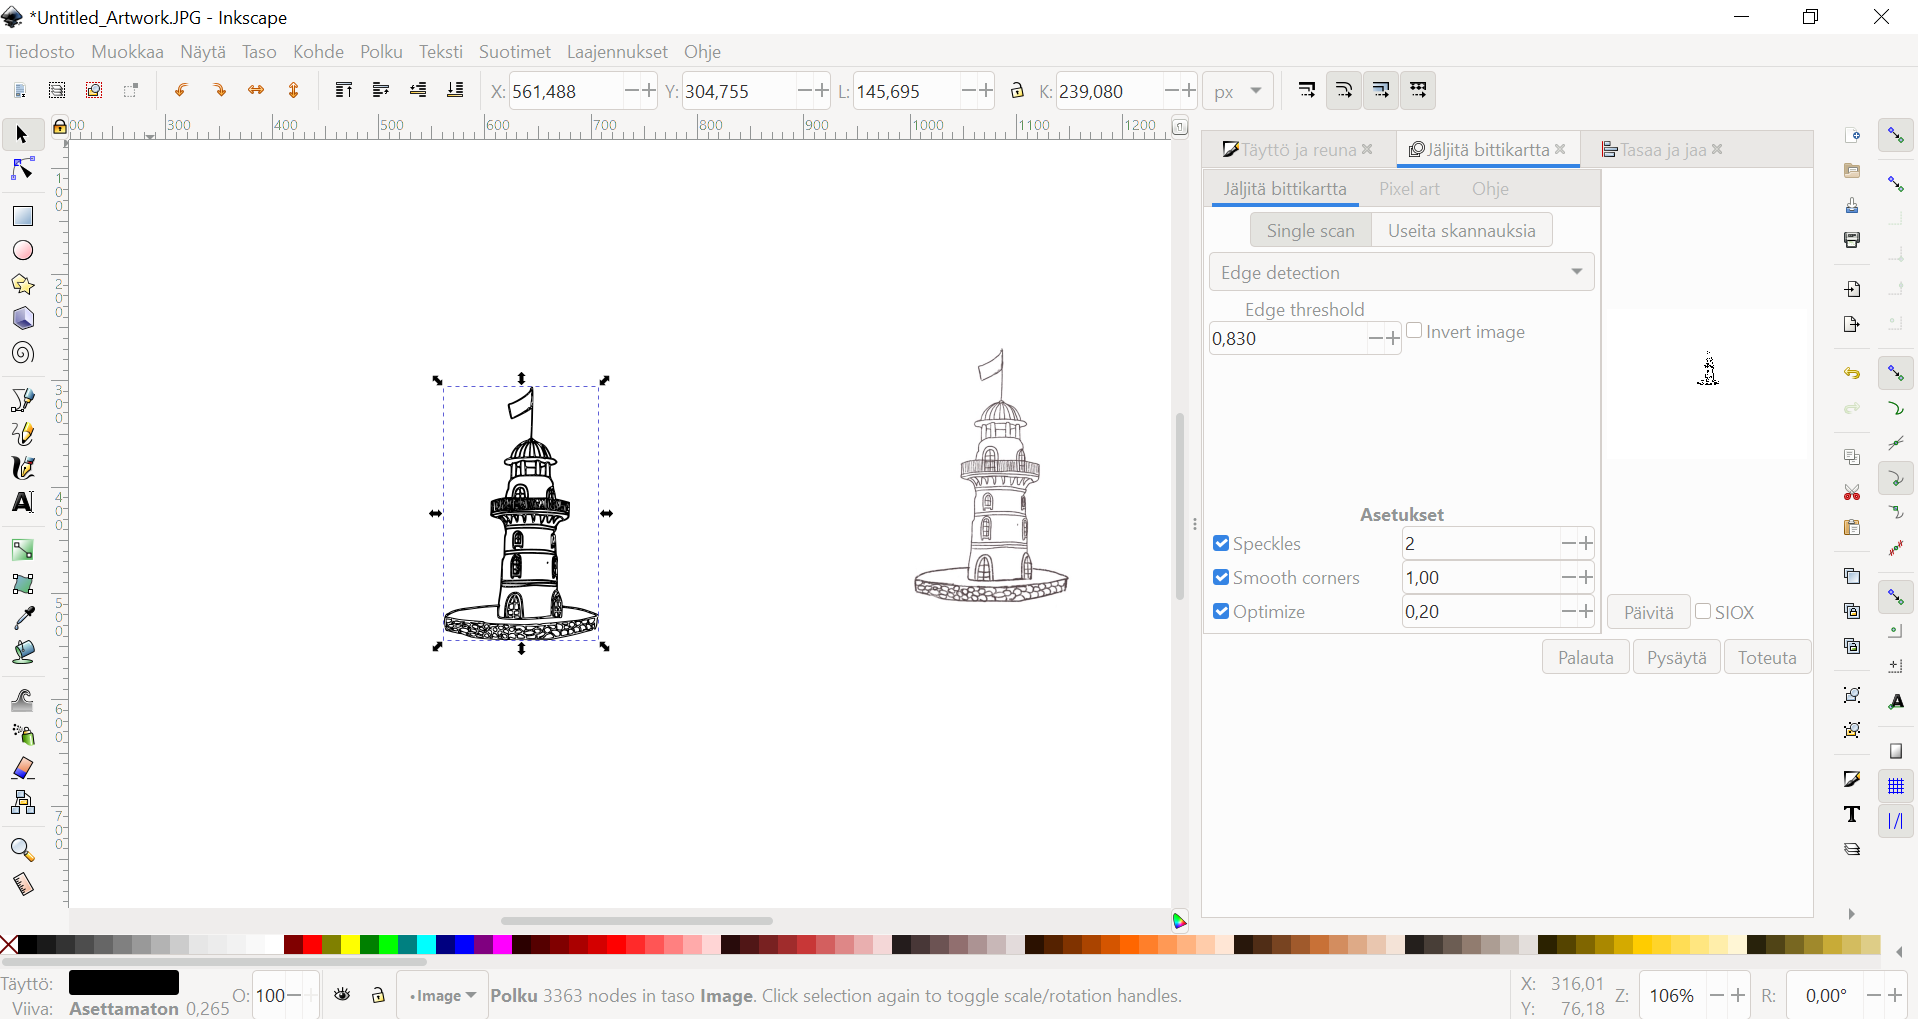Enable the Invert image checkbox
The image size is (1918, 1019).
tap(1414, 331)
